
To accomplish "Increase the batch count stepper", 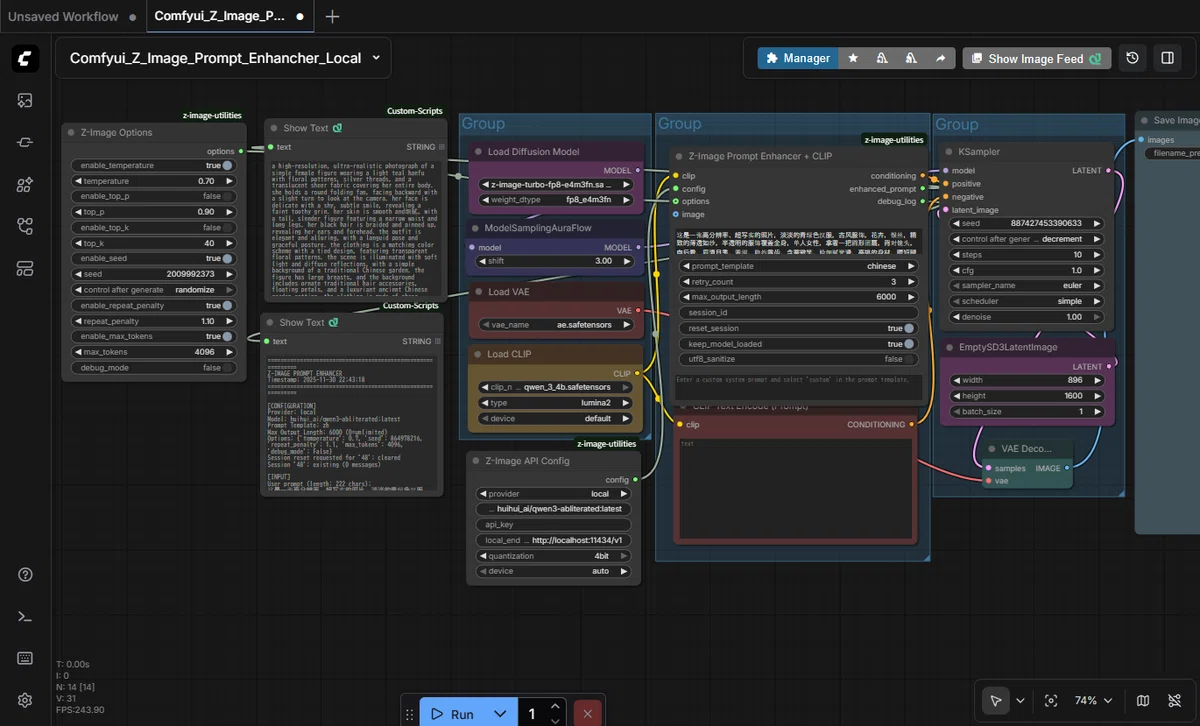I will (556, 707).
